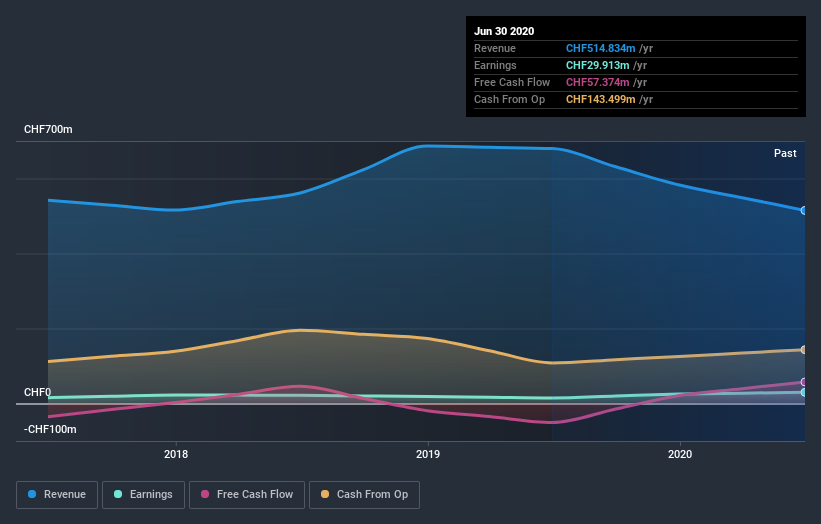Screen dimensions: 821x524
Task: Click the 2018 axis label
Action: 176,454
